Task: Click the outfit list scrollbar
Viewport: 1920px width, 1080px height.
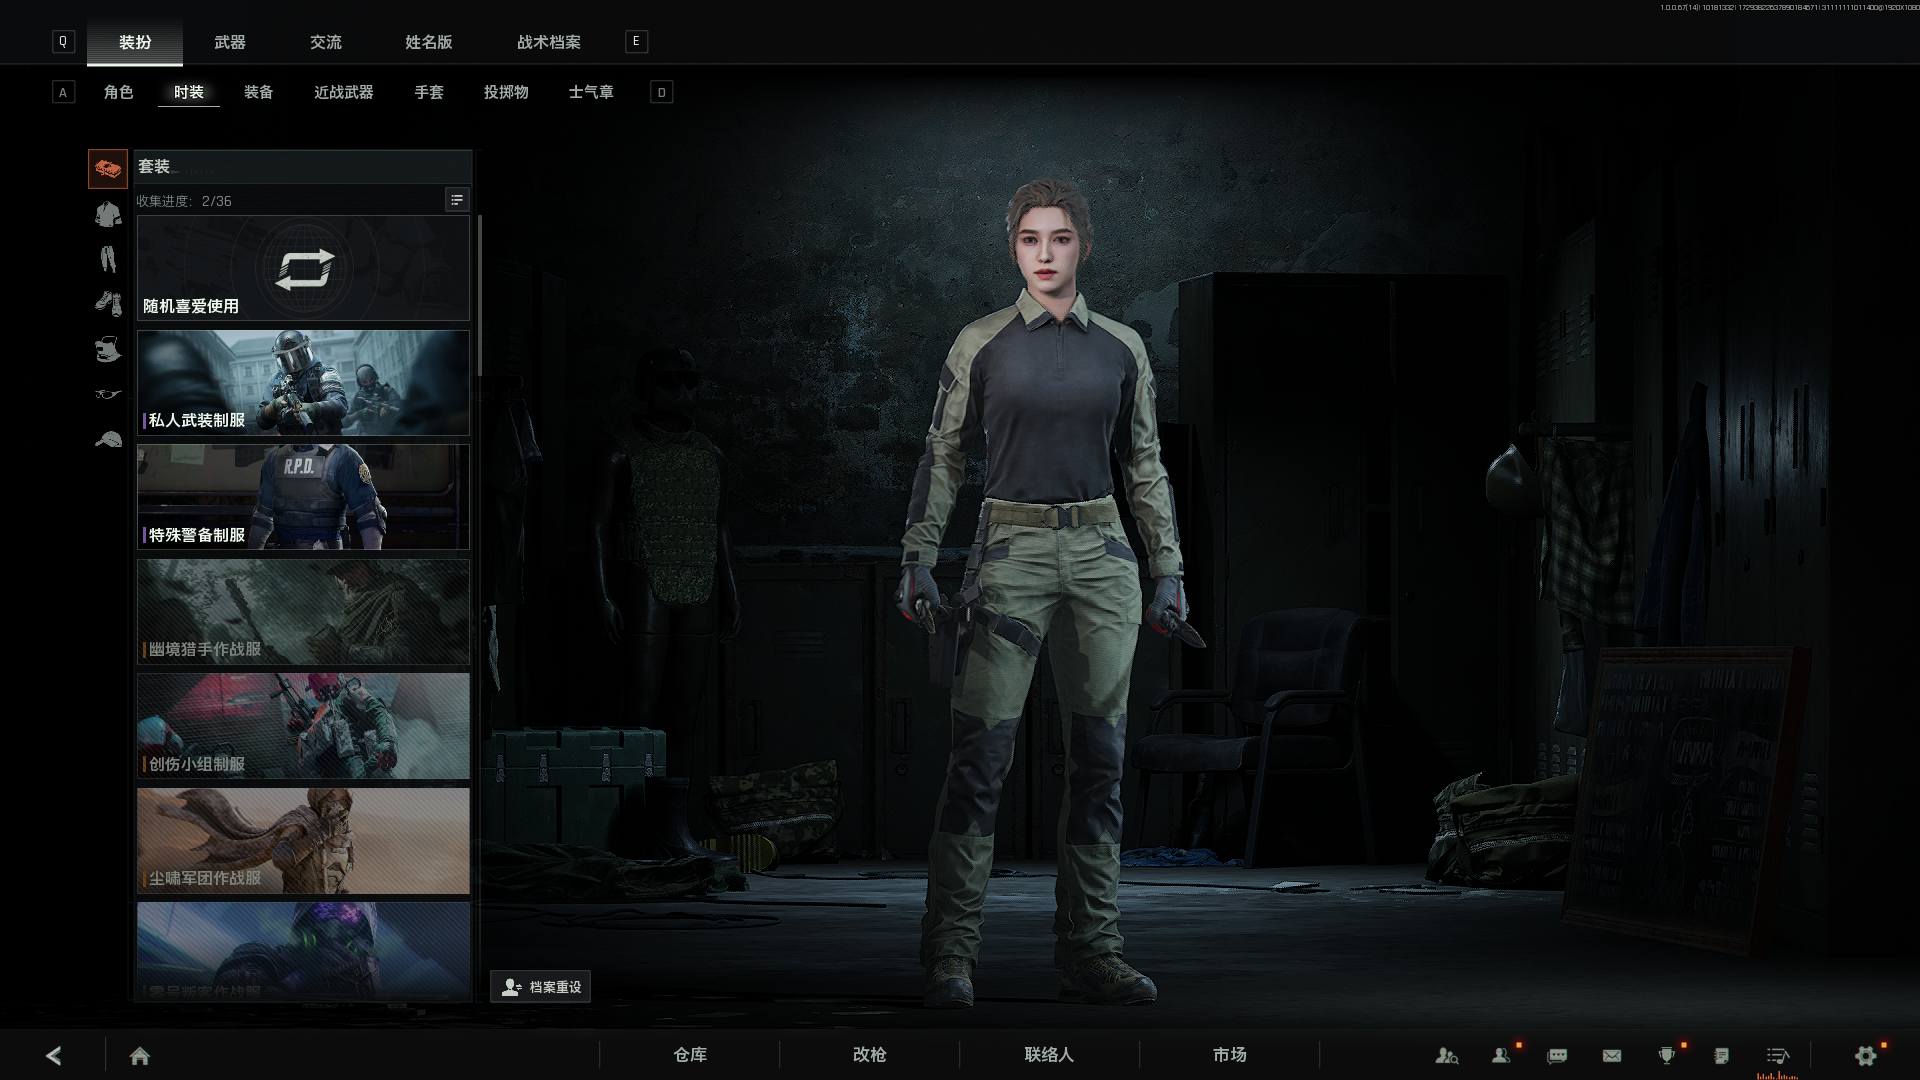Action: (x=480, y=296)
